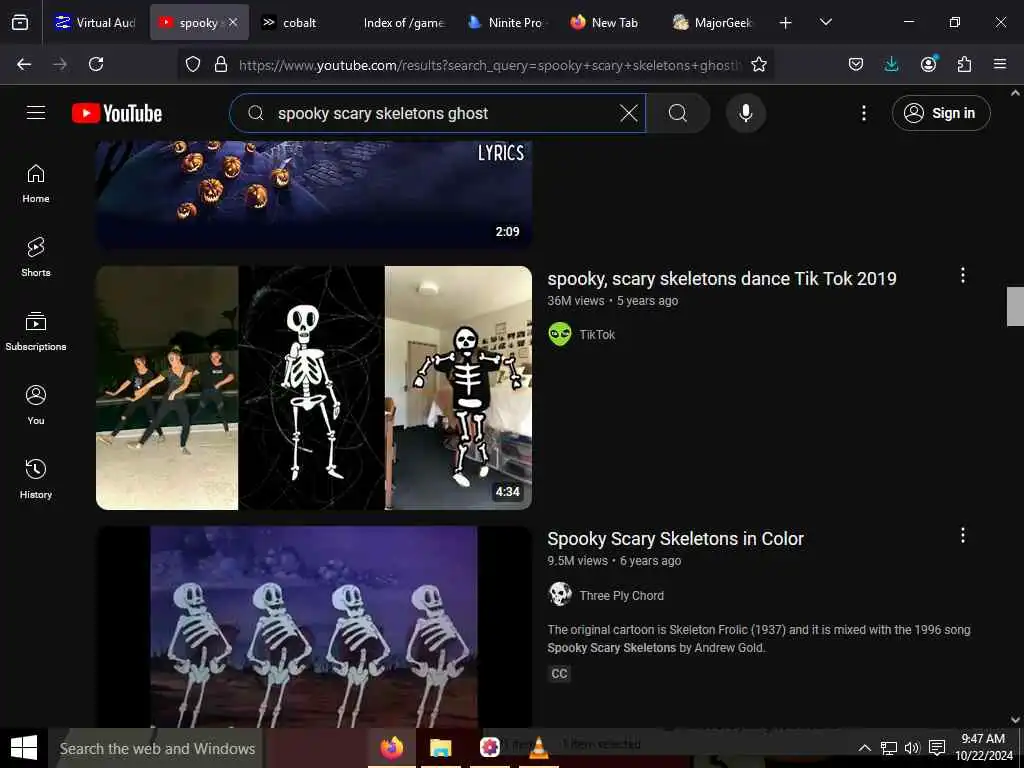Open Firefox View icon in tab bar
Viewport: 1024px width, 768px height.
point(20,22)
